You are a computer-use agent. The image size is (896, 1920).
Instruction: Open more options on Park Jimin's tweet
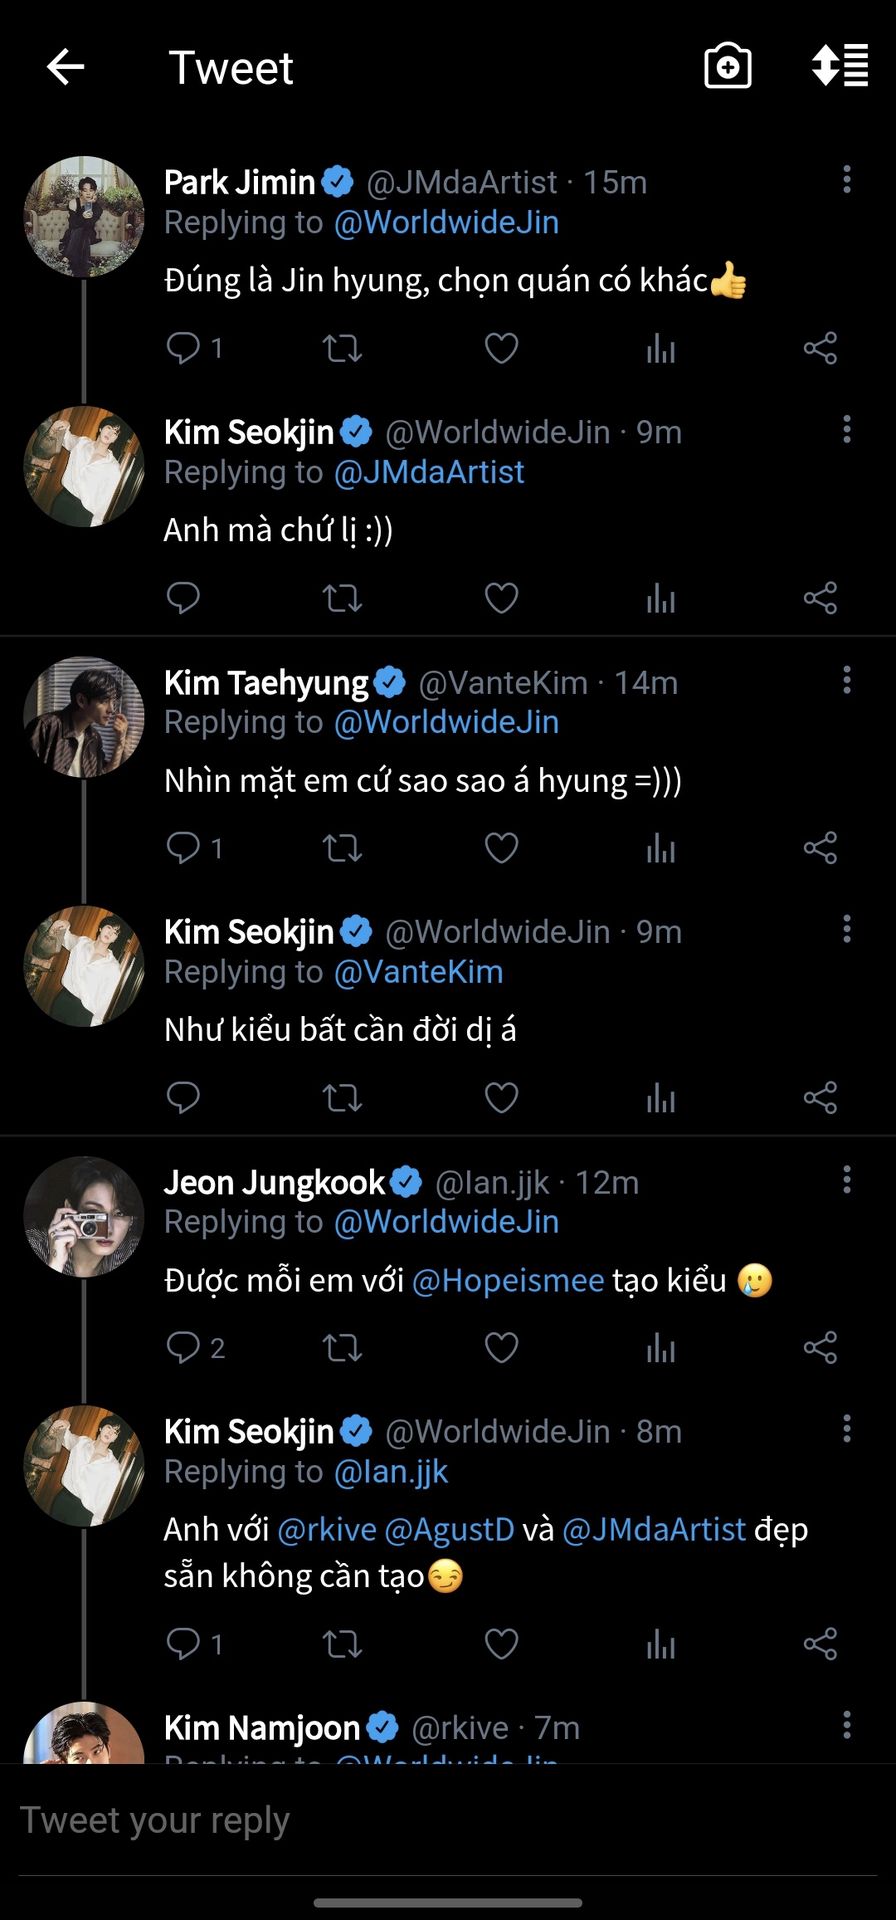click(847, 180)
